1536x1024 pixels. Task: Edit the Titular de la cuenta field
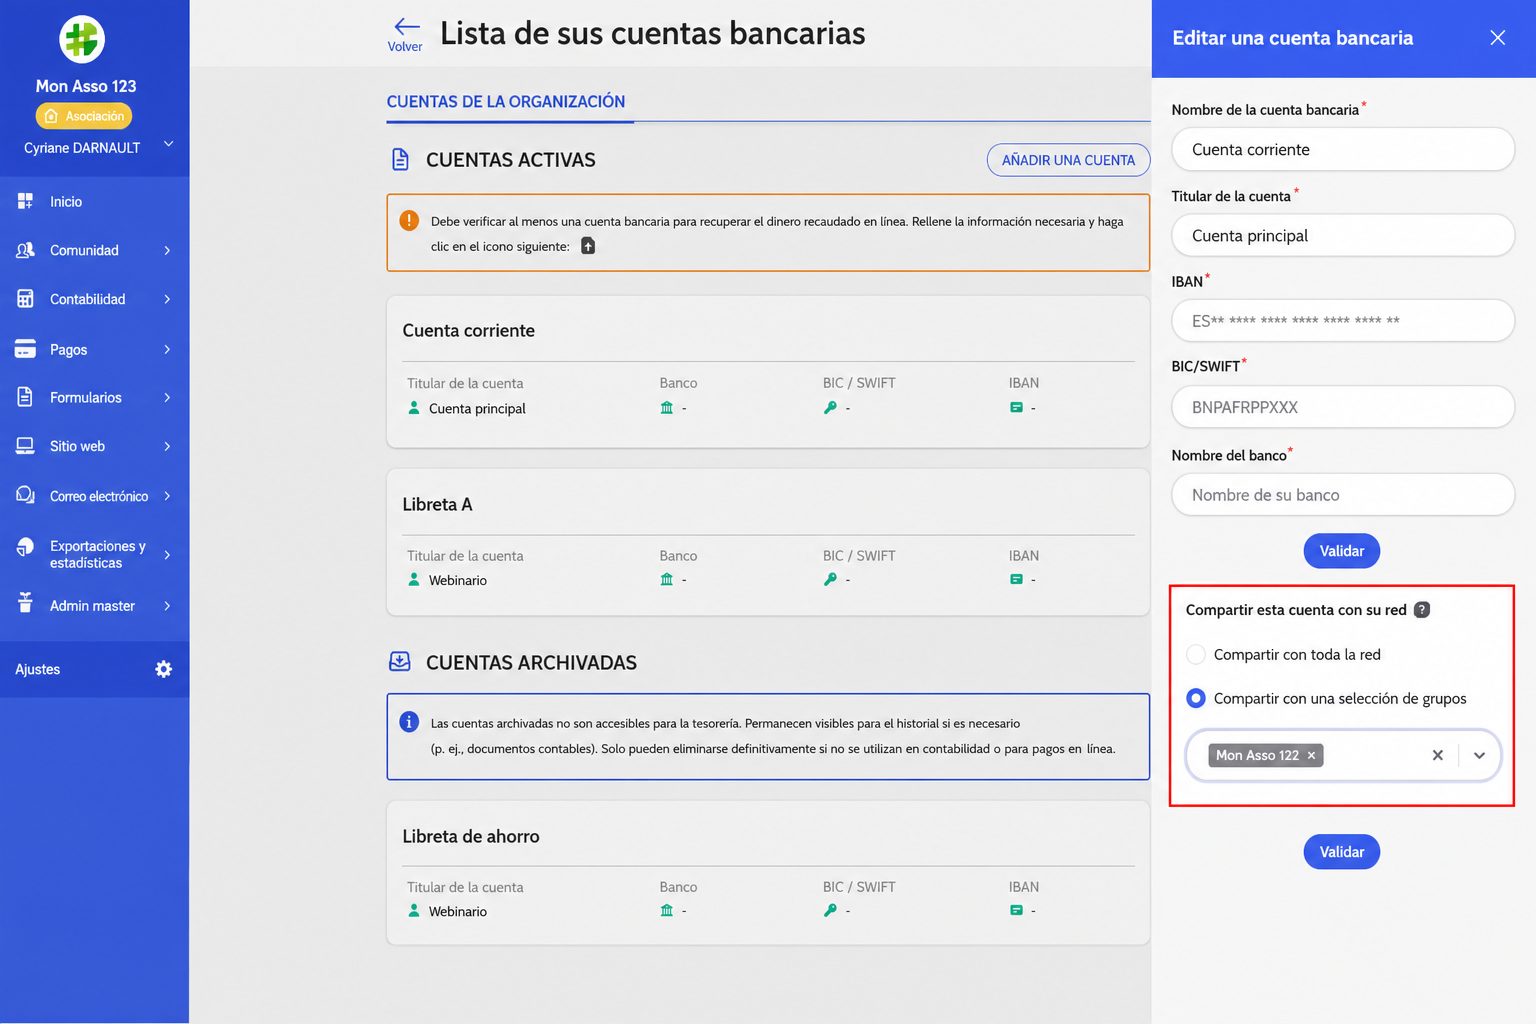pos(1342,235)
